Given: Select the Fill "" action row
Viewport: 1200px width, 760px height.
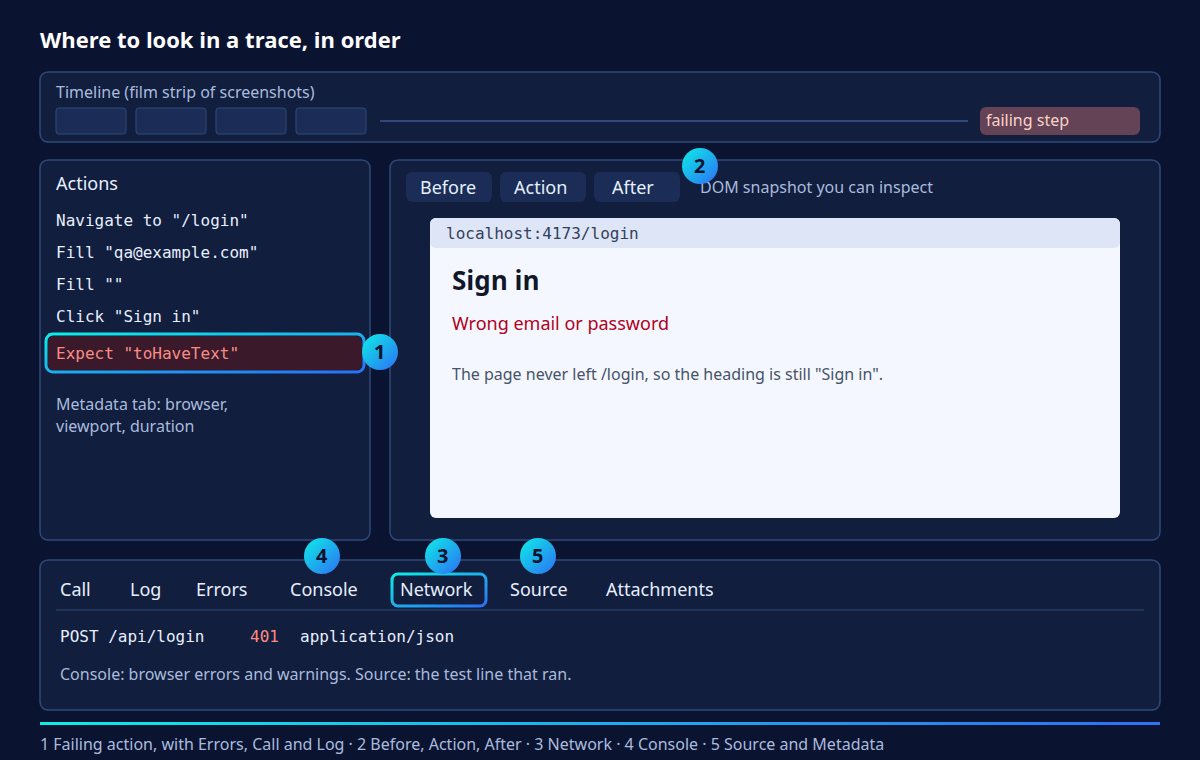Looking at the screenshot, I should tap(89, 284).
